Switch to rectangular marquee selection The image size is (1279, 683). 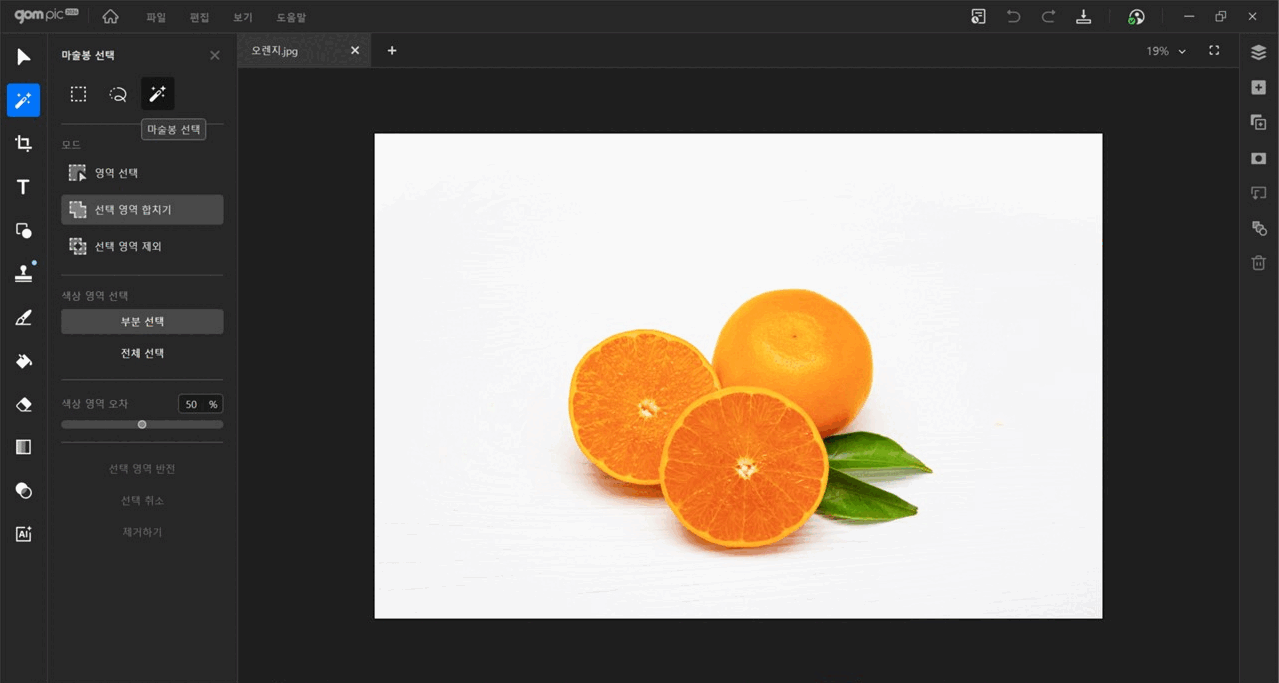coord(78,94)
